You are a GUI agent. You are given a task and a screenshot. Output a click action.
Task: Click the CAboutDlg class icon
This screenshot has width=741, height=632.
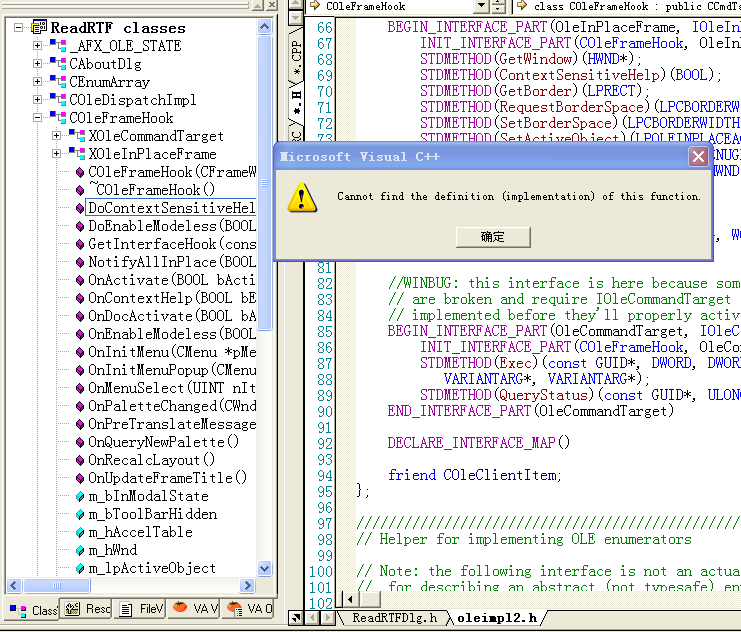pos(58,63)
